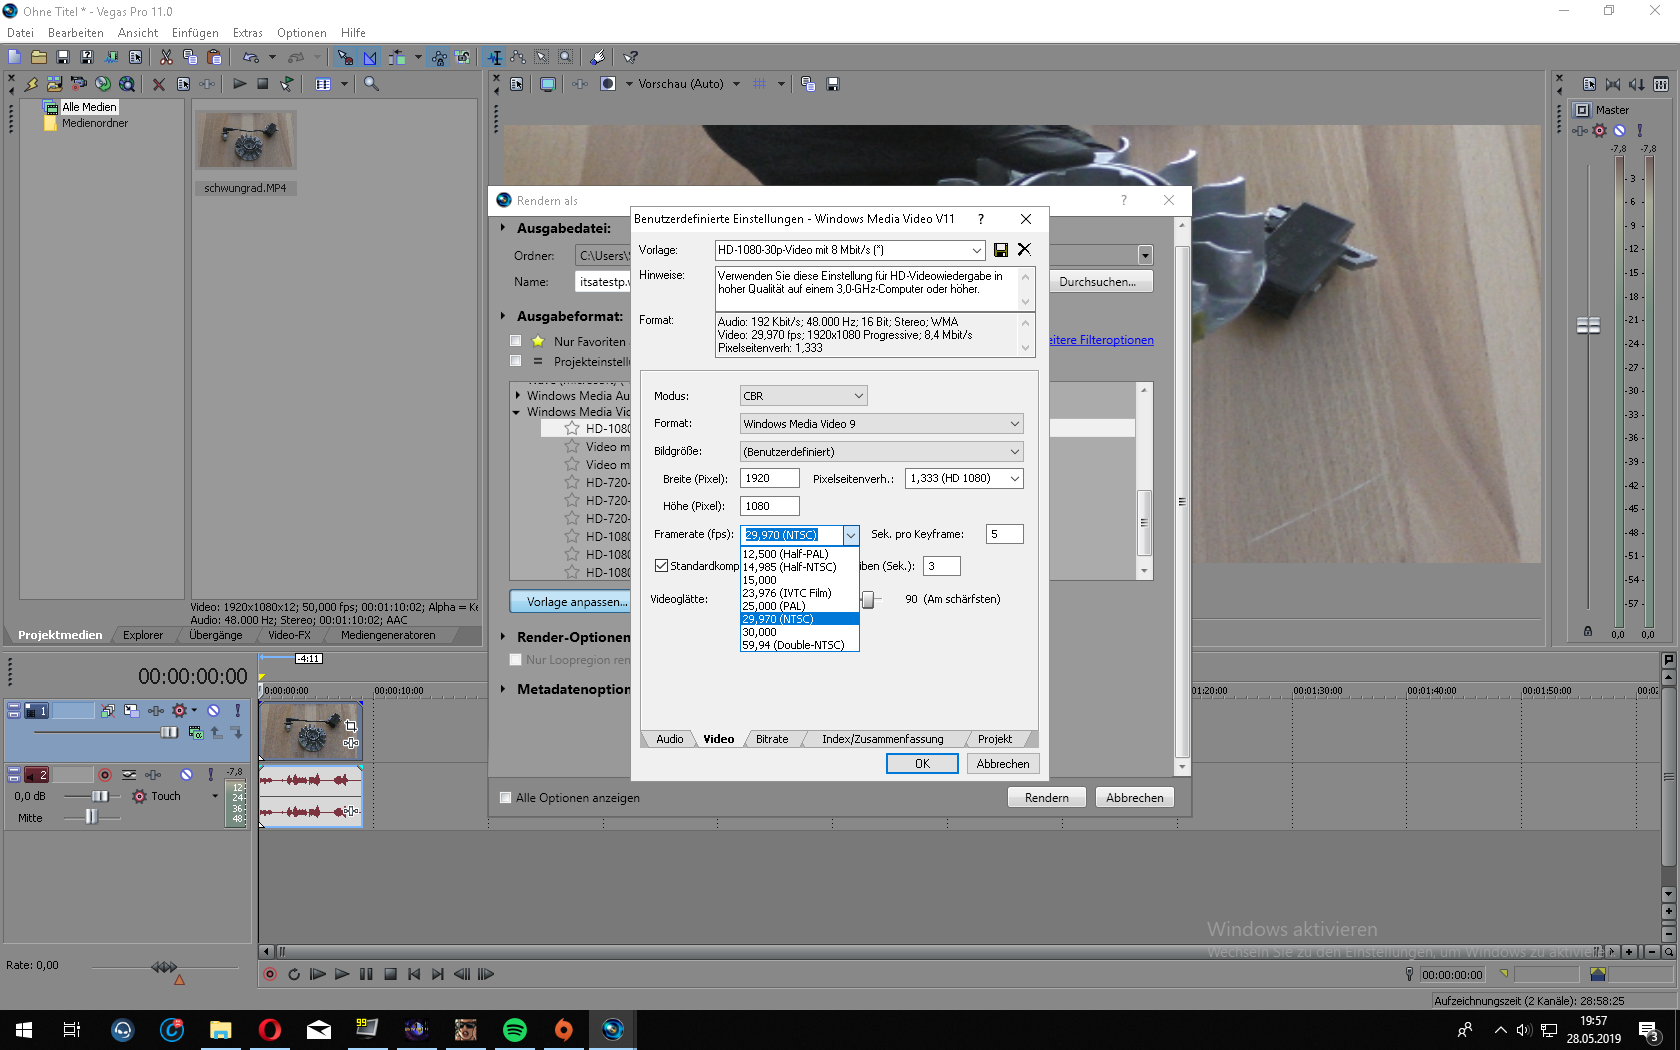Delete selected media with the red X
Image resolution: width=1680 pixels, height=1050 pixels.
click(x=158, y=84)
